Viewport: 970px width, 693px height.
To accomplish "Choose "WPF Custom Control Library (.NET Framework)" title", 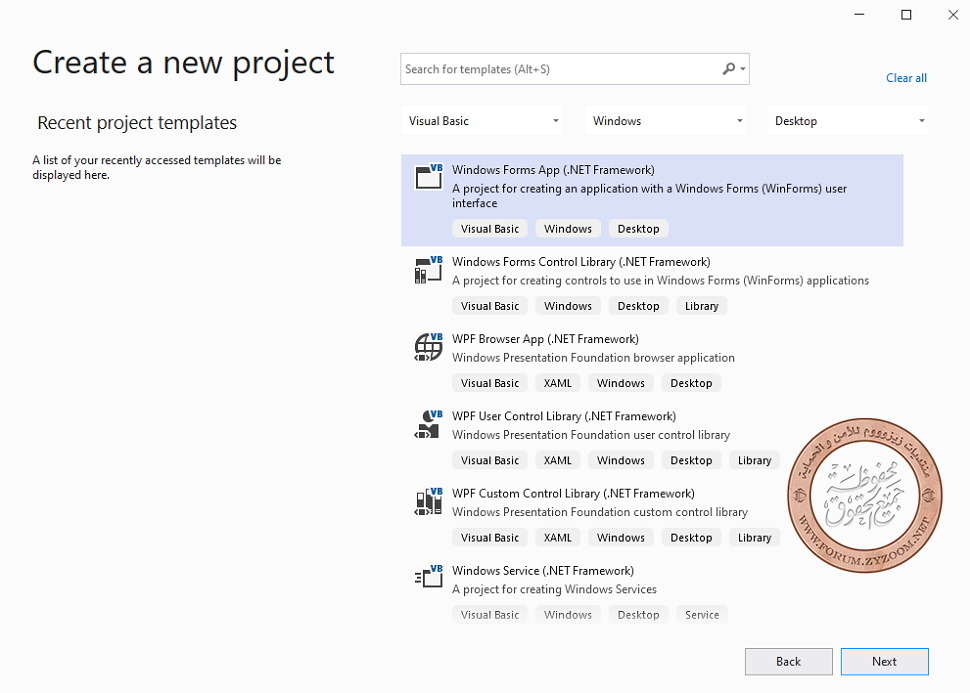I will [573, 494].
